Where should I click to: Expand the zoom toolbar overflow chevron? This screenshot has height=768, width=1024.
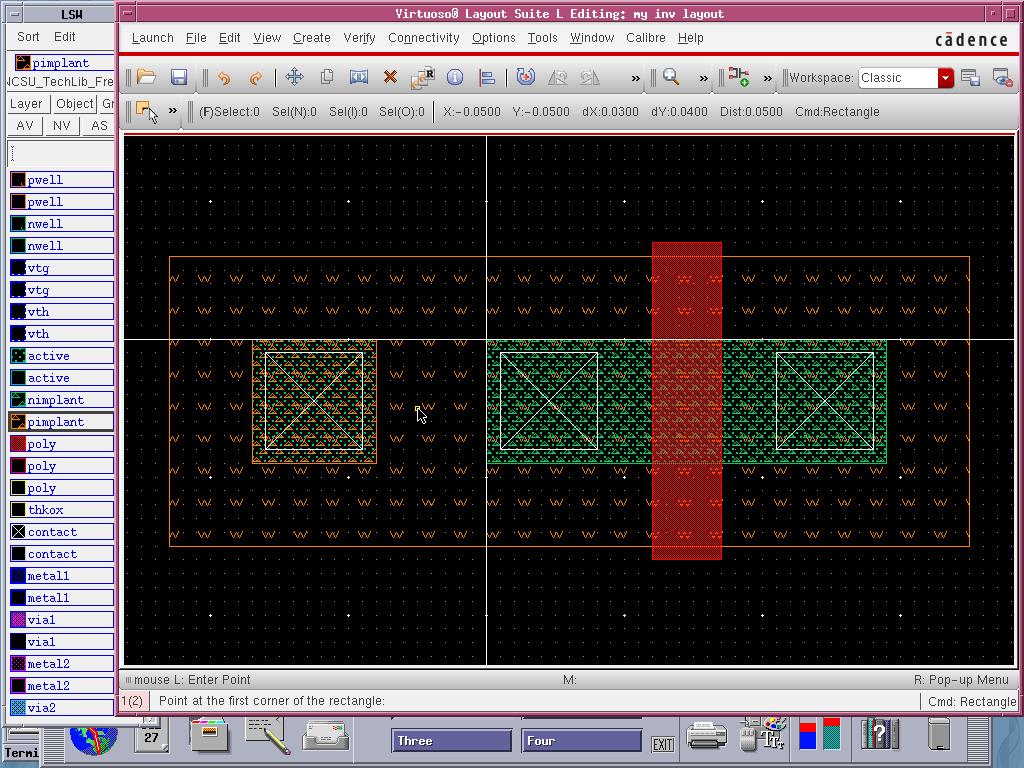click(x=703, y=78)
